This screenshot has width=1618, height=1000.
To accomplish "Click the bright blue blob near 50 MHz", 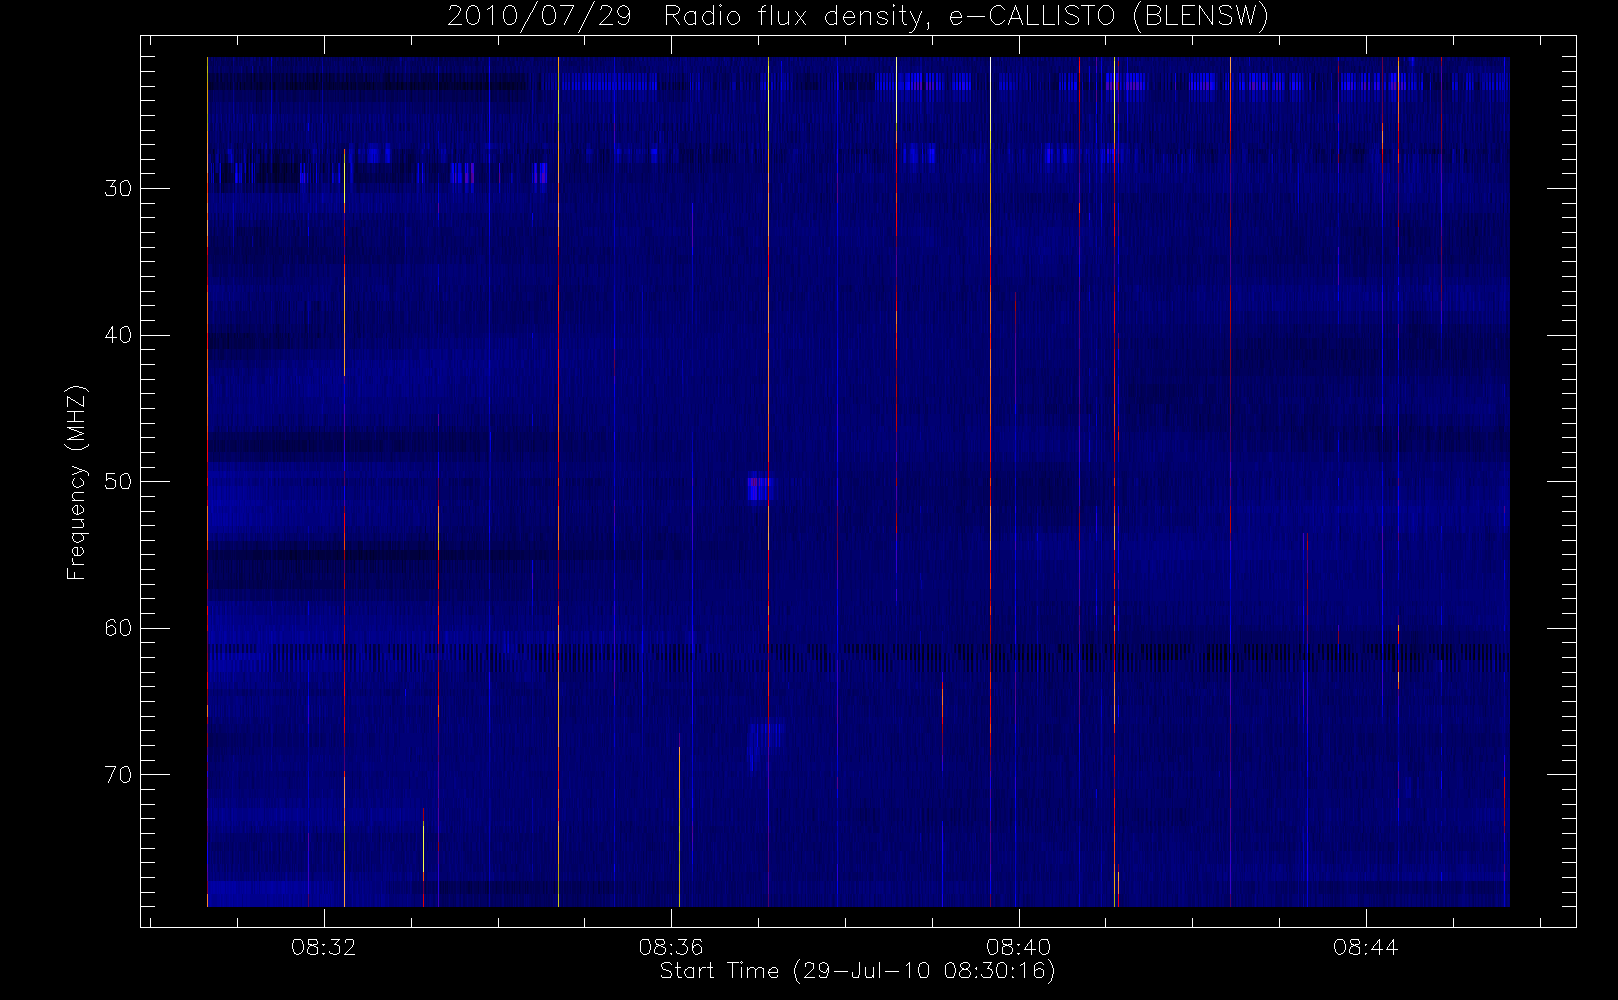I will pos(758,488).
